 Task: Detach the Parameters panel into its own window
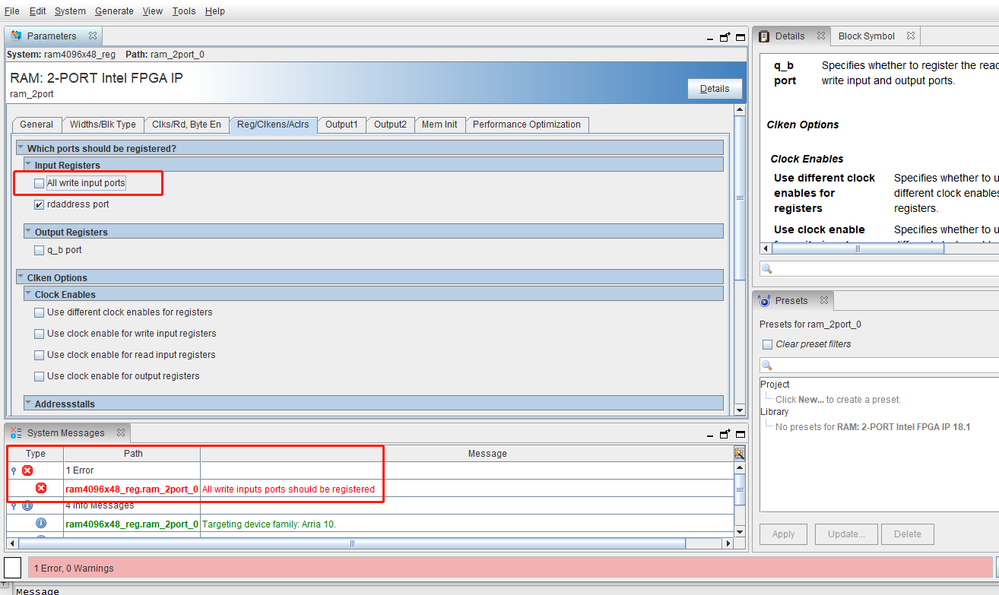[x=725, y=38]
